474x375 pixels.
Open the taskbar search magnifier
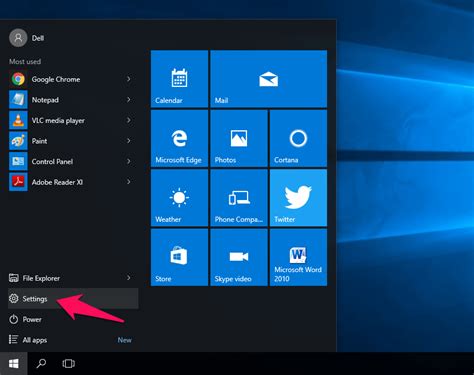41,363
